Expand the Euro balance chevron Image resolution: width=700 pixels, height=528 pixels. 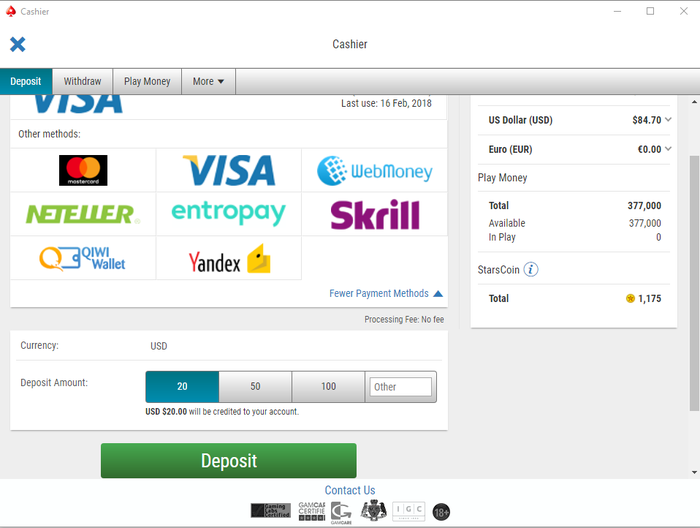[x=668, y=149]
